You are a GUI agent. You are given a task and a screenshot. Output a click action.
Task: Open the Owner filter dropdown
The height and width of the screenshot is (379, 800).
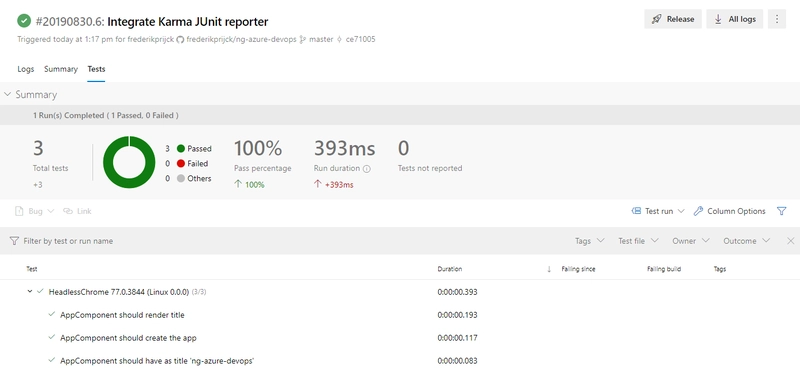[x=690, y=241]
